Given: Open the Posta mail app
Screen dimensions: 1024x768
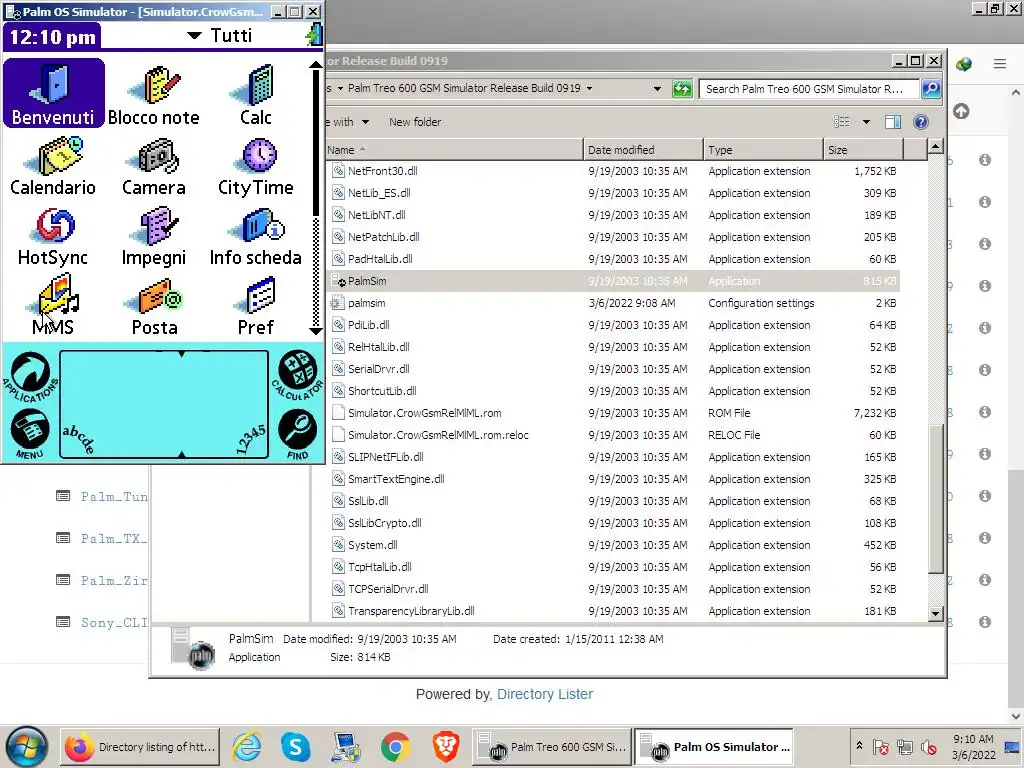Looking at the screenshot, I should point(155,306).
